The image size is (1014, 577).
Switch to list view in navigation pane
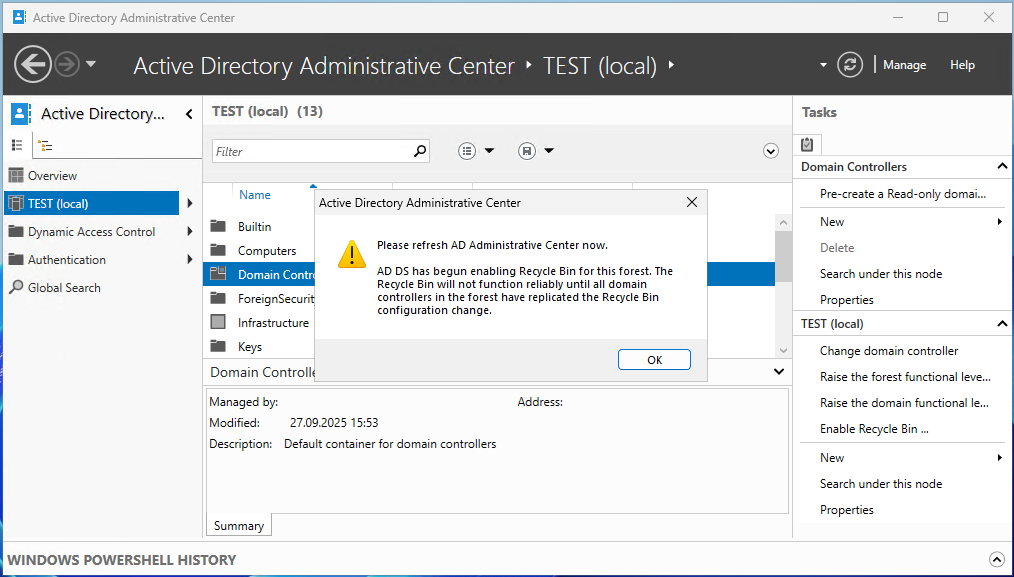17,145
